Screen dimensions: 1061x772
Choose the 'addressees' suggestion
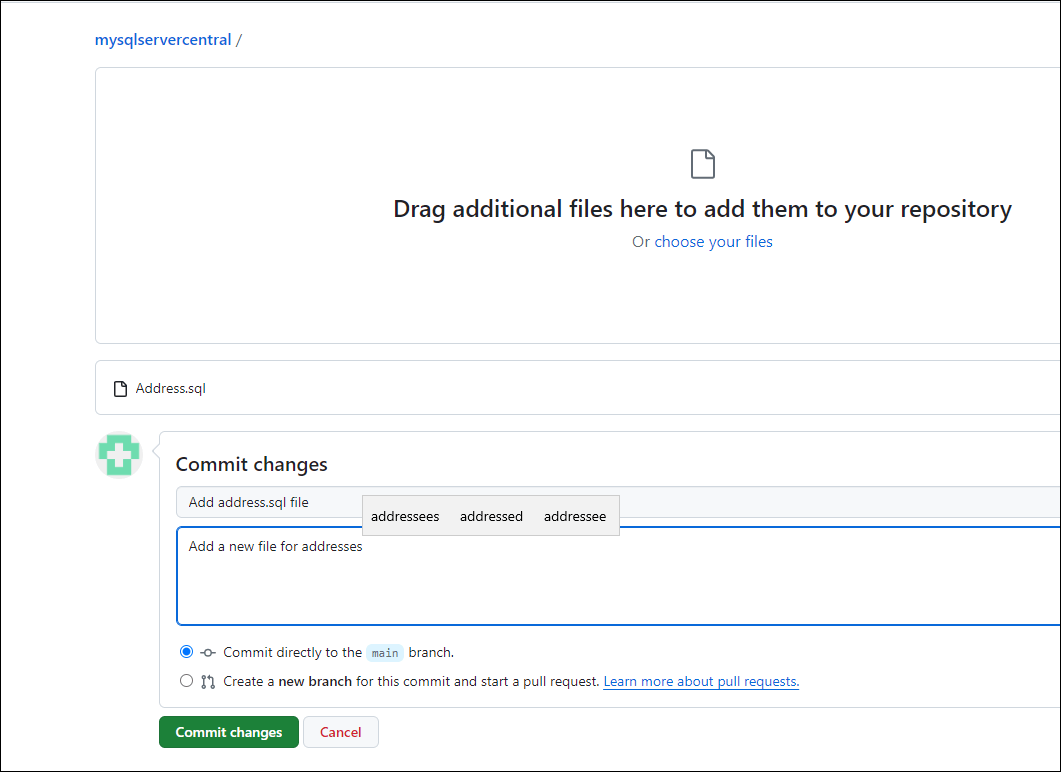[x=405, y=516]
